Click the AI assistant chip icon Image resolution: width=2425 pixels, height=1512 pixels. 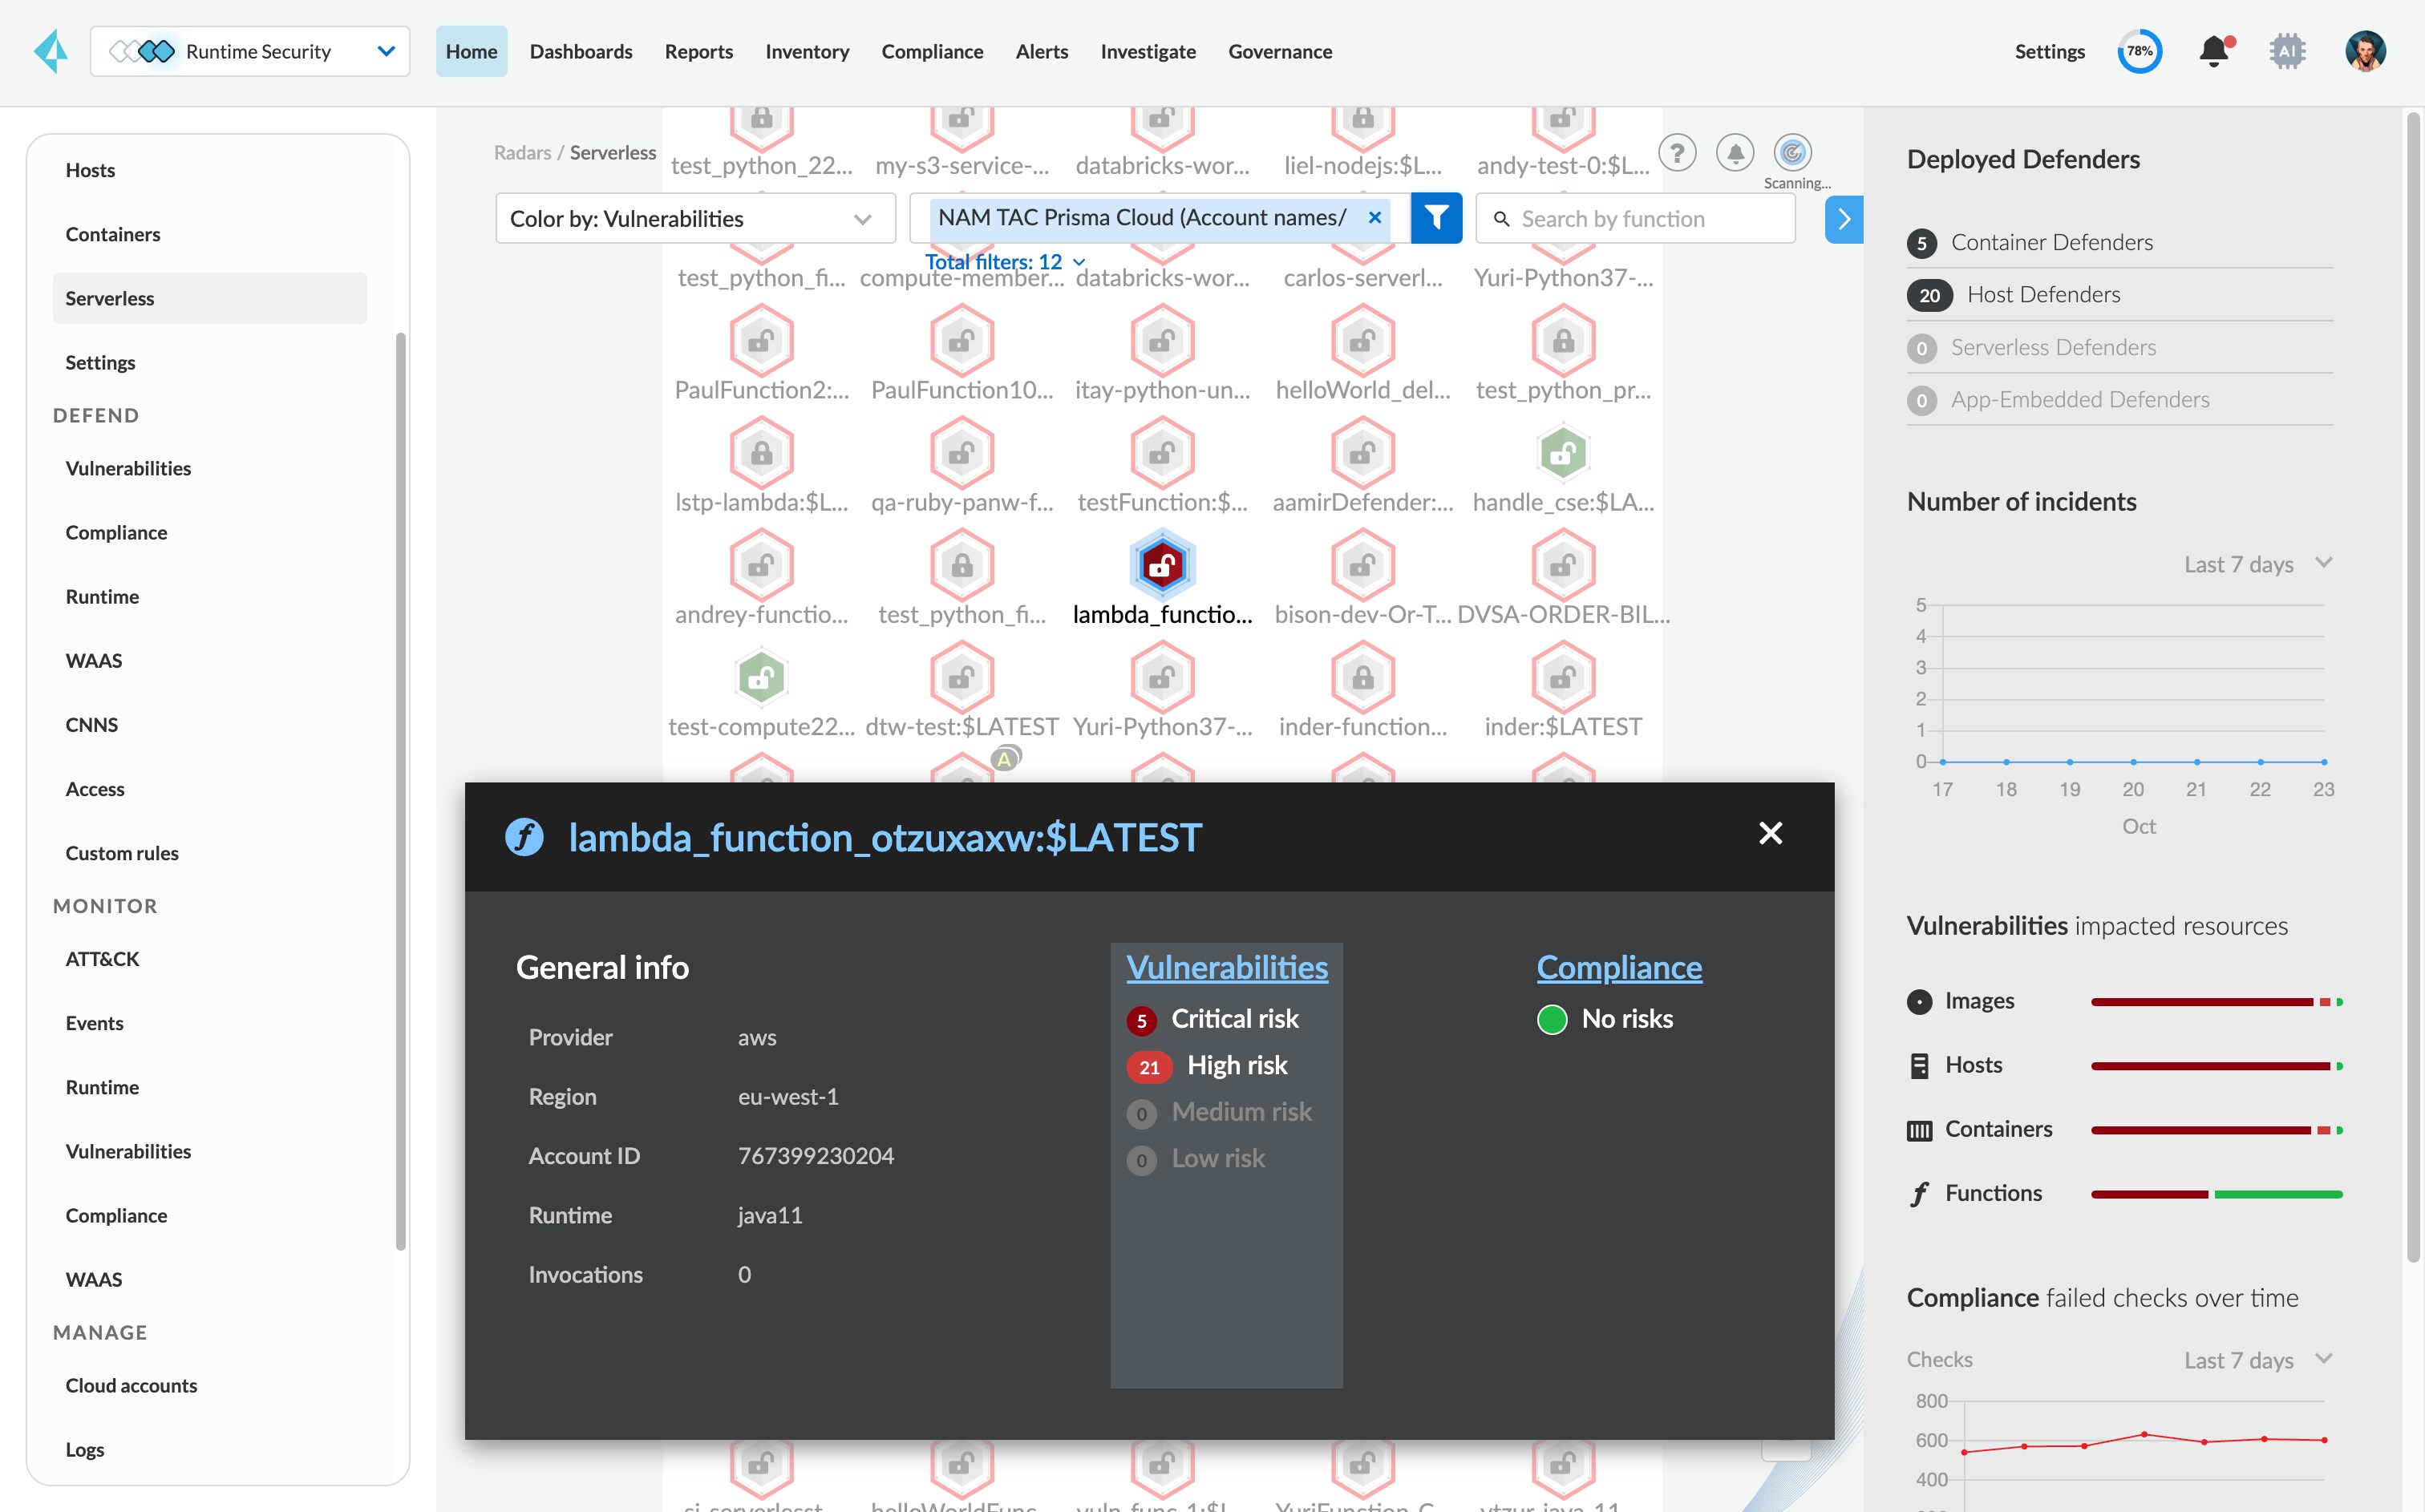(2287, 51)
